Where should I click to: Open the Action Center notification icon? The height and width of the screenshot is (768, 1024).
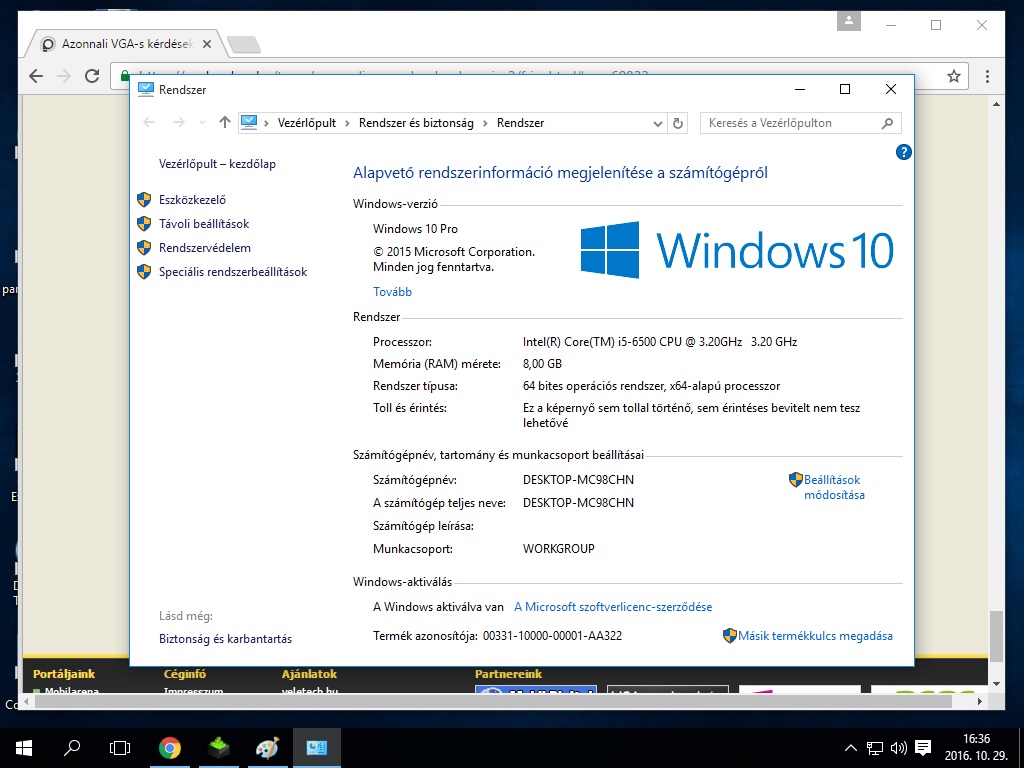923,748
